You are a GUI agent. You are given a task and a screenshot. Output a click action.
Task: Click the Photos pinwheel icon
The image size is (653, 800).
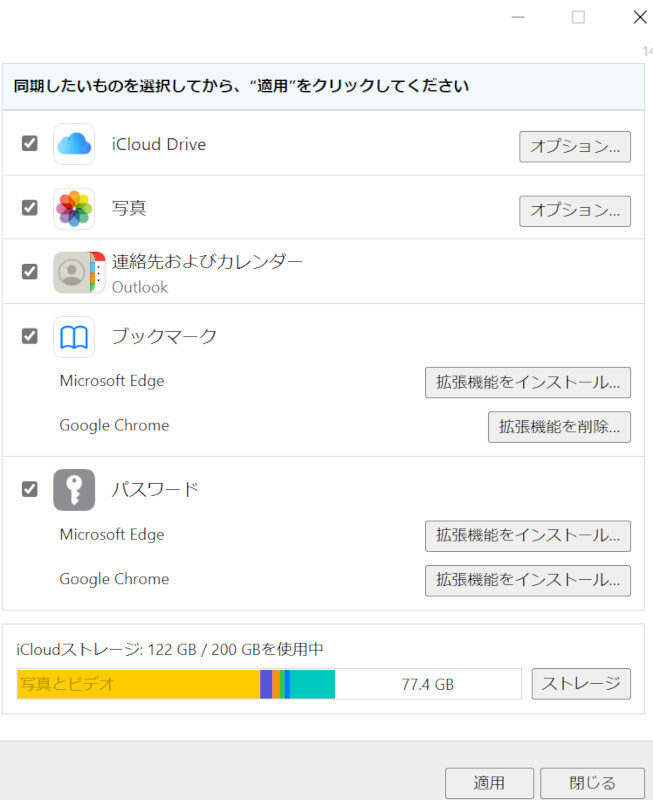click(74, 208)
